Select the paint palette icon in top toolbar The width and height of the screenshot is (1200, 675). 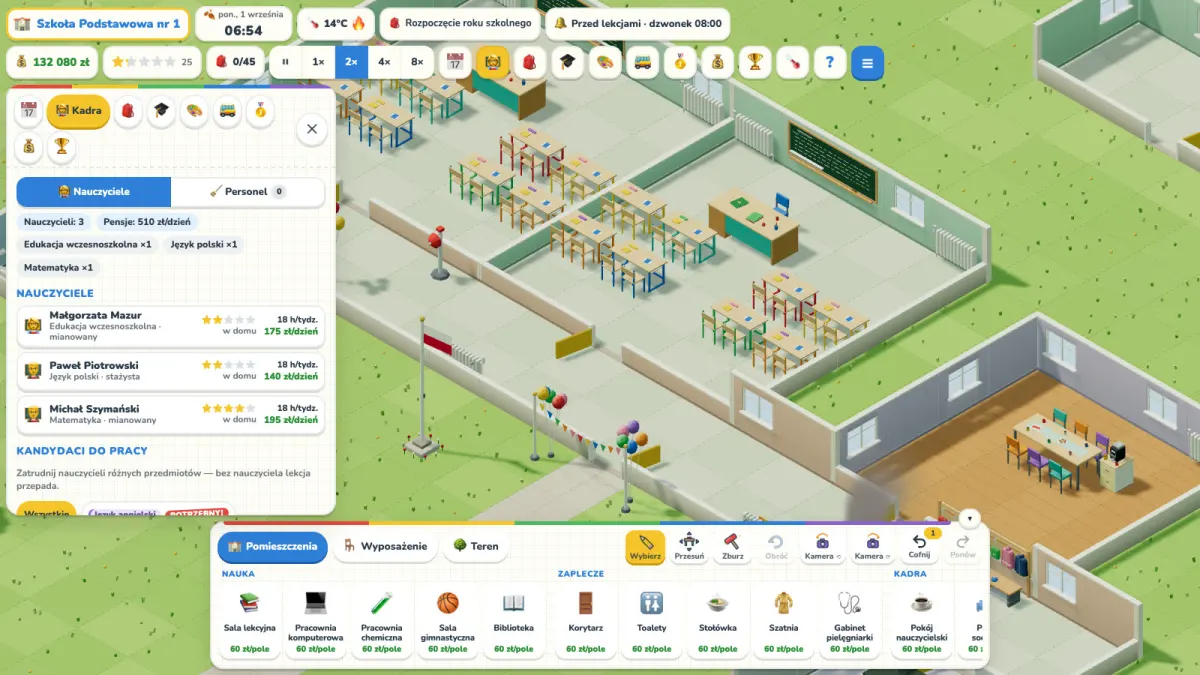pos(605,62)
